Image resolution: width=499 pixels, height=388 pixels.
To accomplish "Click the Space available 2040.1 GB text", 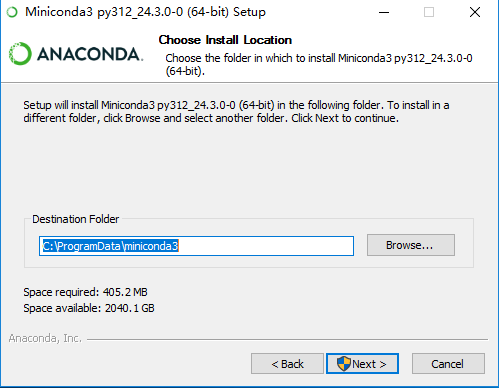I will [89, 308].
